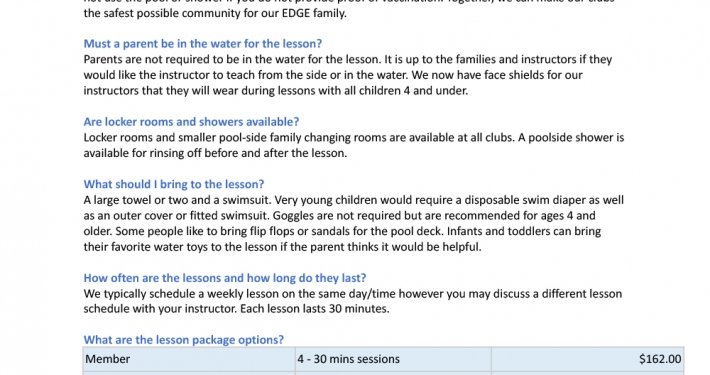The image size is (710, 375).
Task: Click the sentence beginning 'Parents are not required'
Action: [233, 59]
